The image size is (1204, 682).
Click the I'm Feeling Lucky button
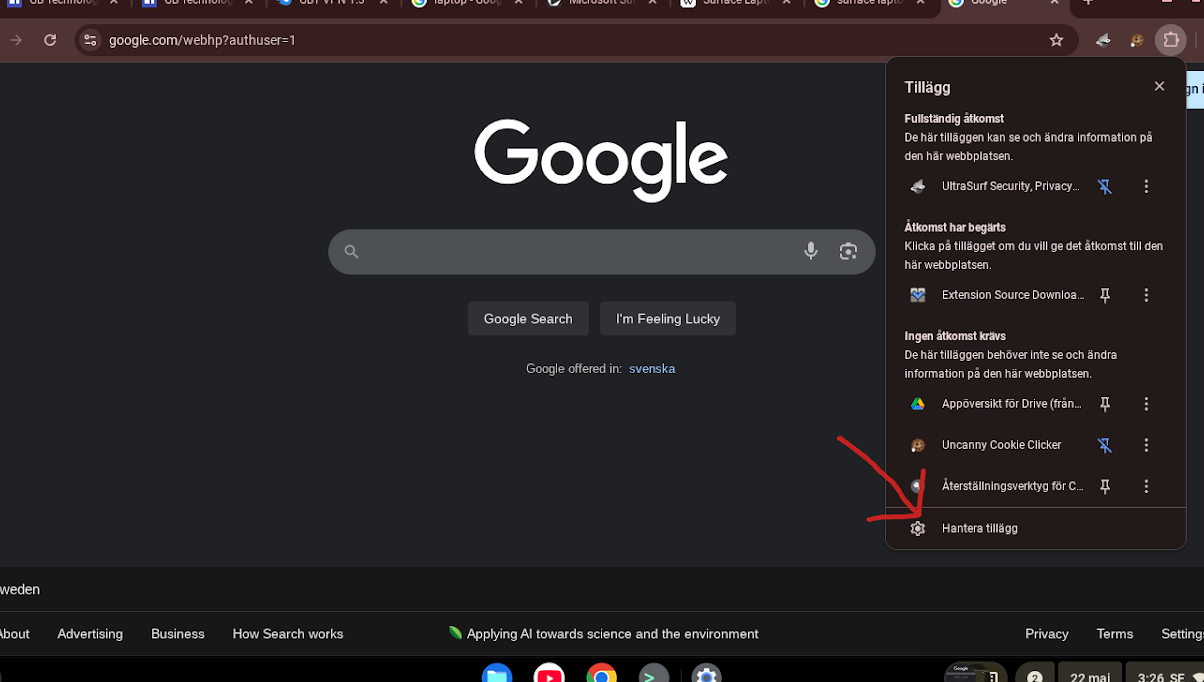tap(668, 318)
